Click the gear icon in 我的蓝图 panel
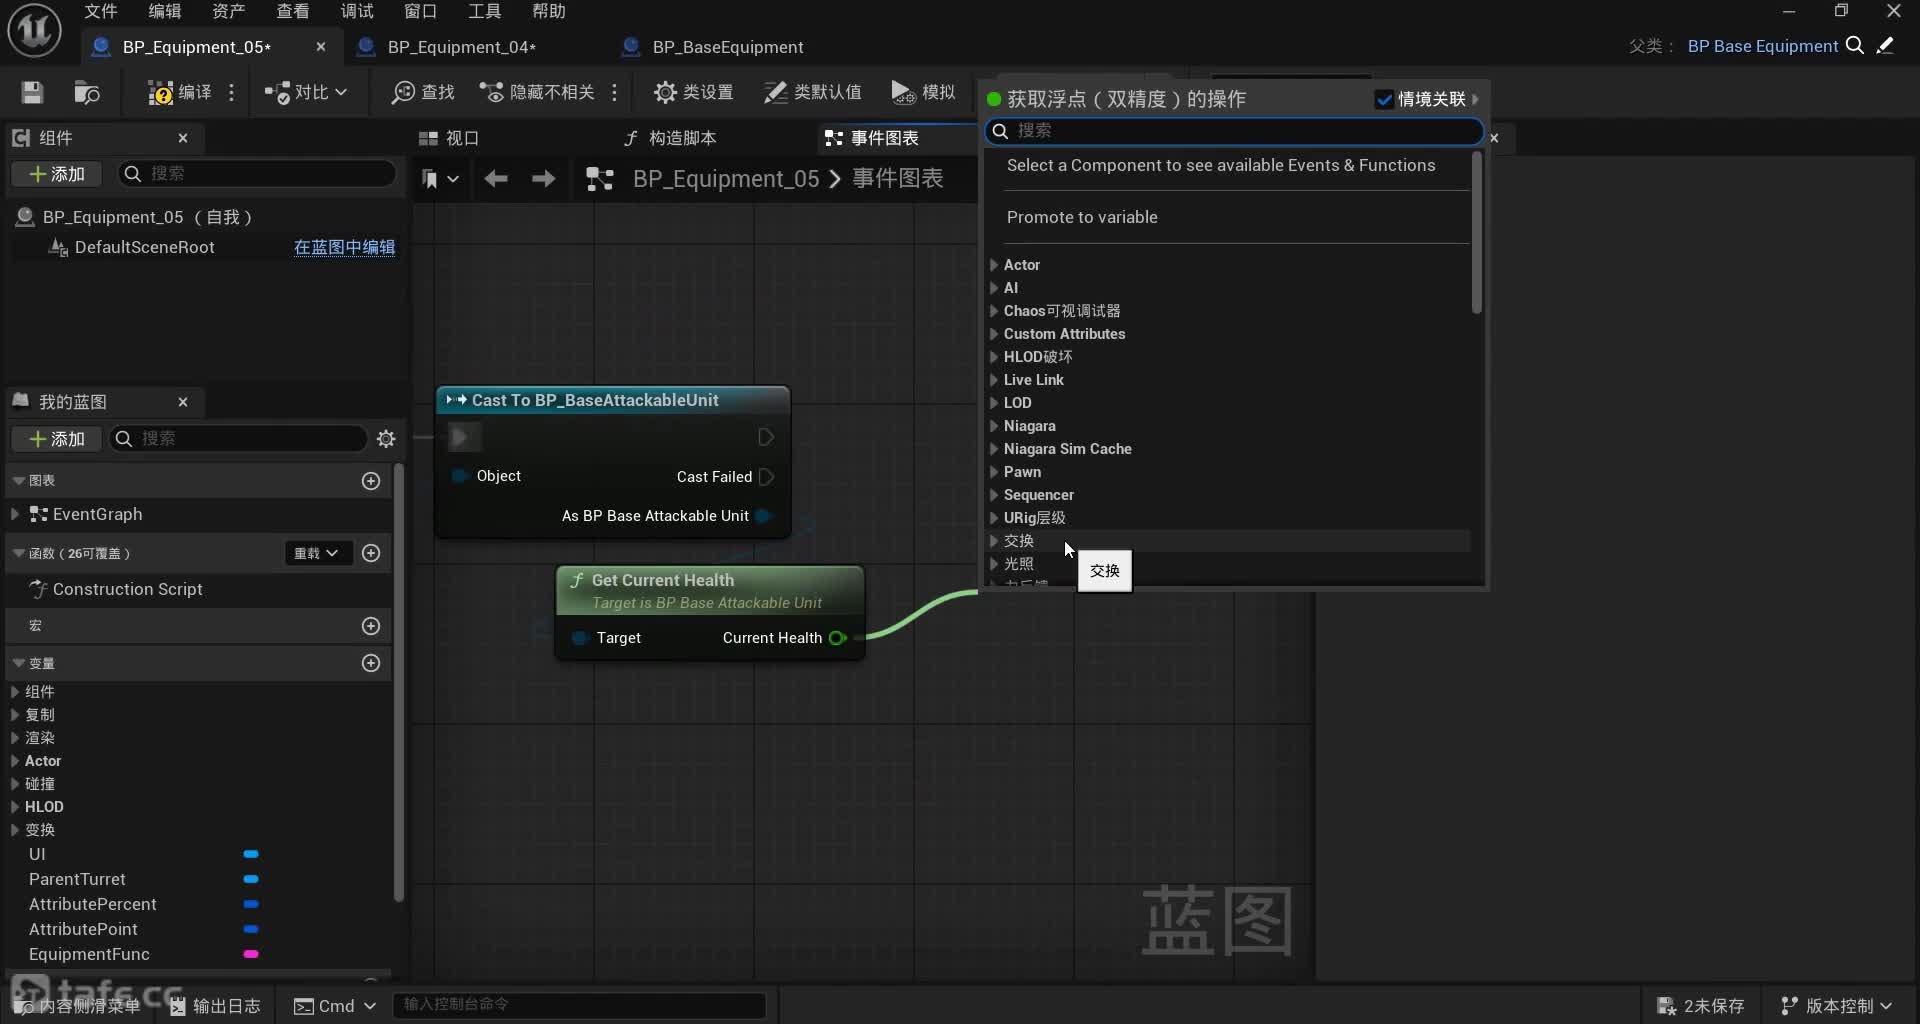The width and height of the screenshot is (1920, 1024). pyautogui.click(x=386, y=439)
